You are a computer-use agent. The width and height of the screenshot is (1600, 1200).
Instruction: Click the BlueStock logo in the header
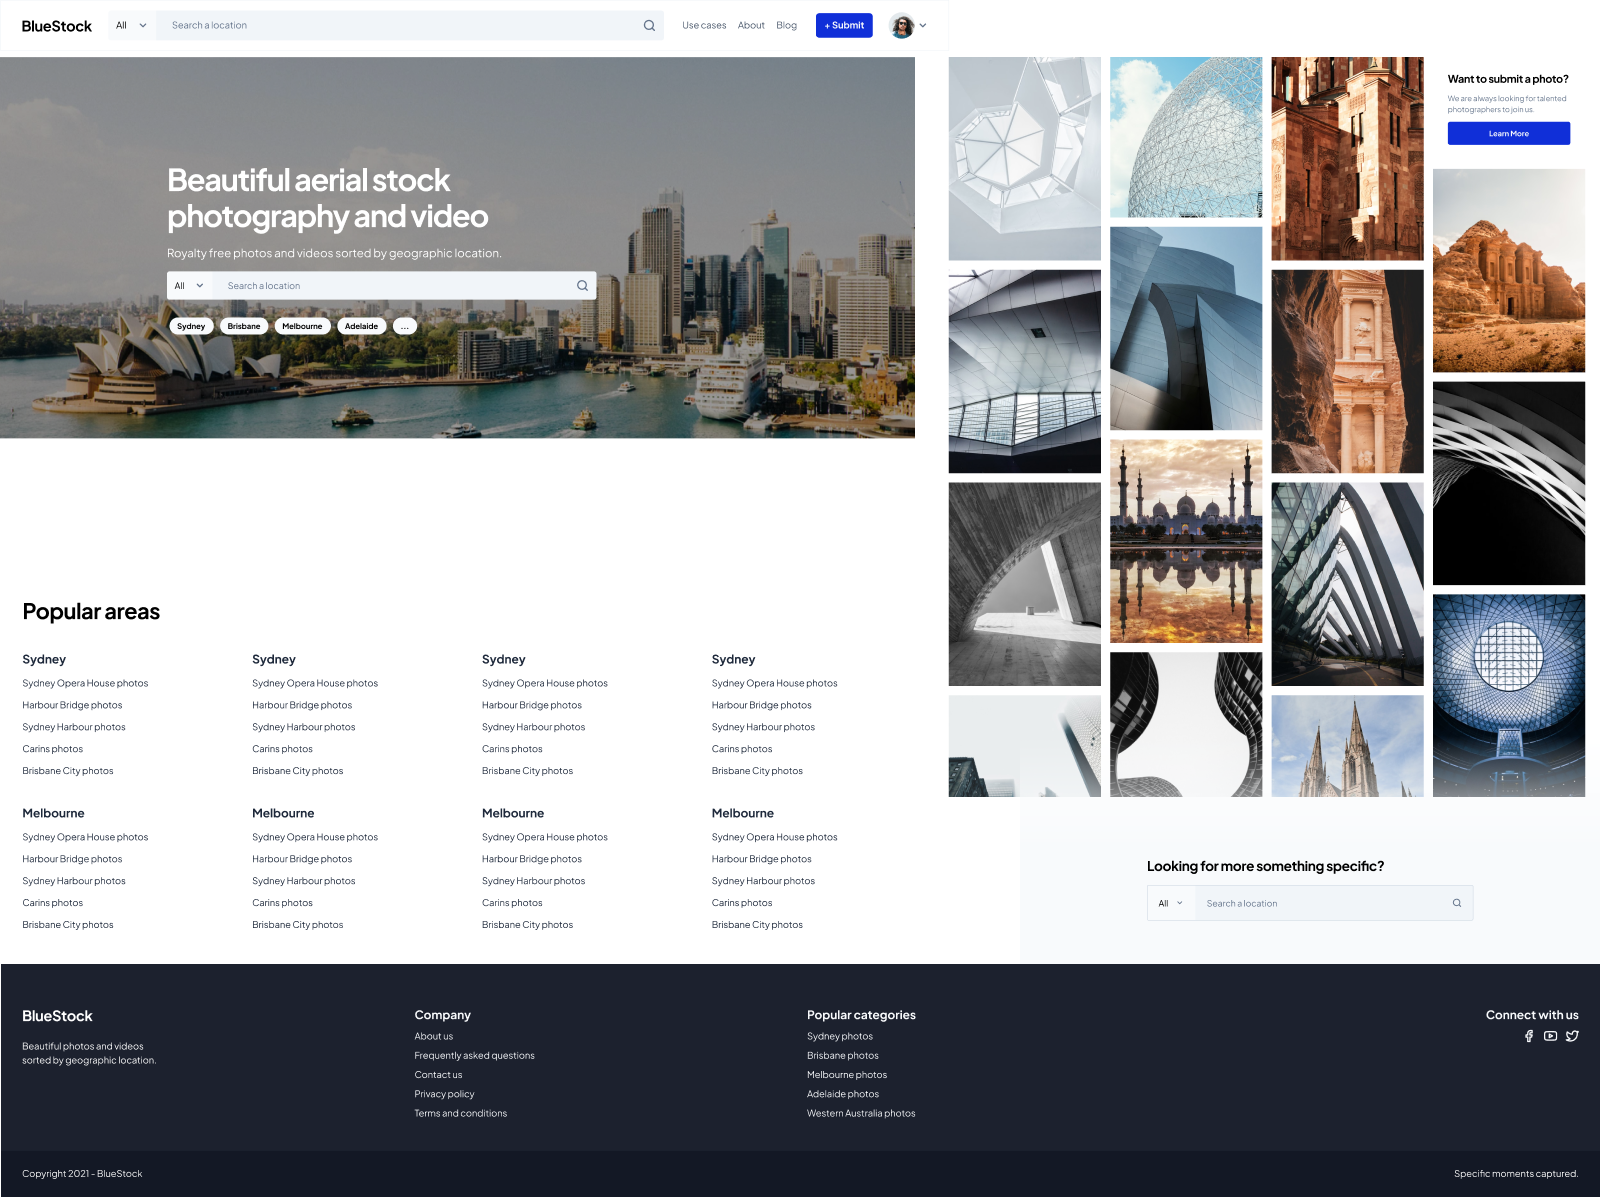57,26
